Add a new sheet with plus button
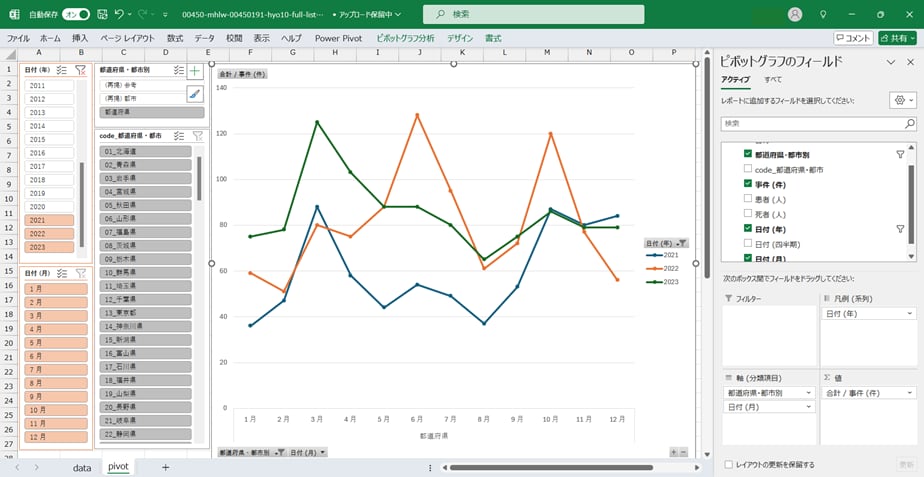924x477 pixels. pos(166,468)
